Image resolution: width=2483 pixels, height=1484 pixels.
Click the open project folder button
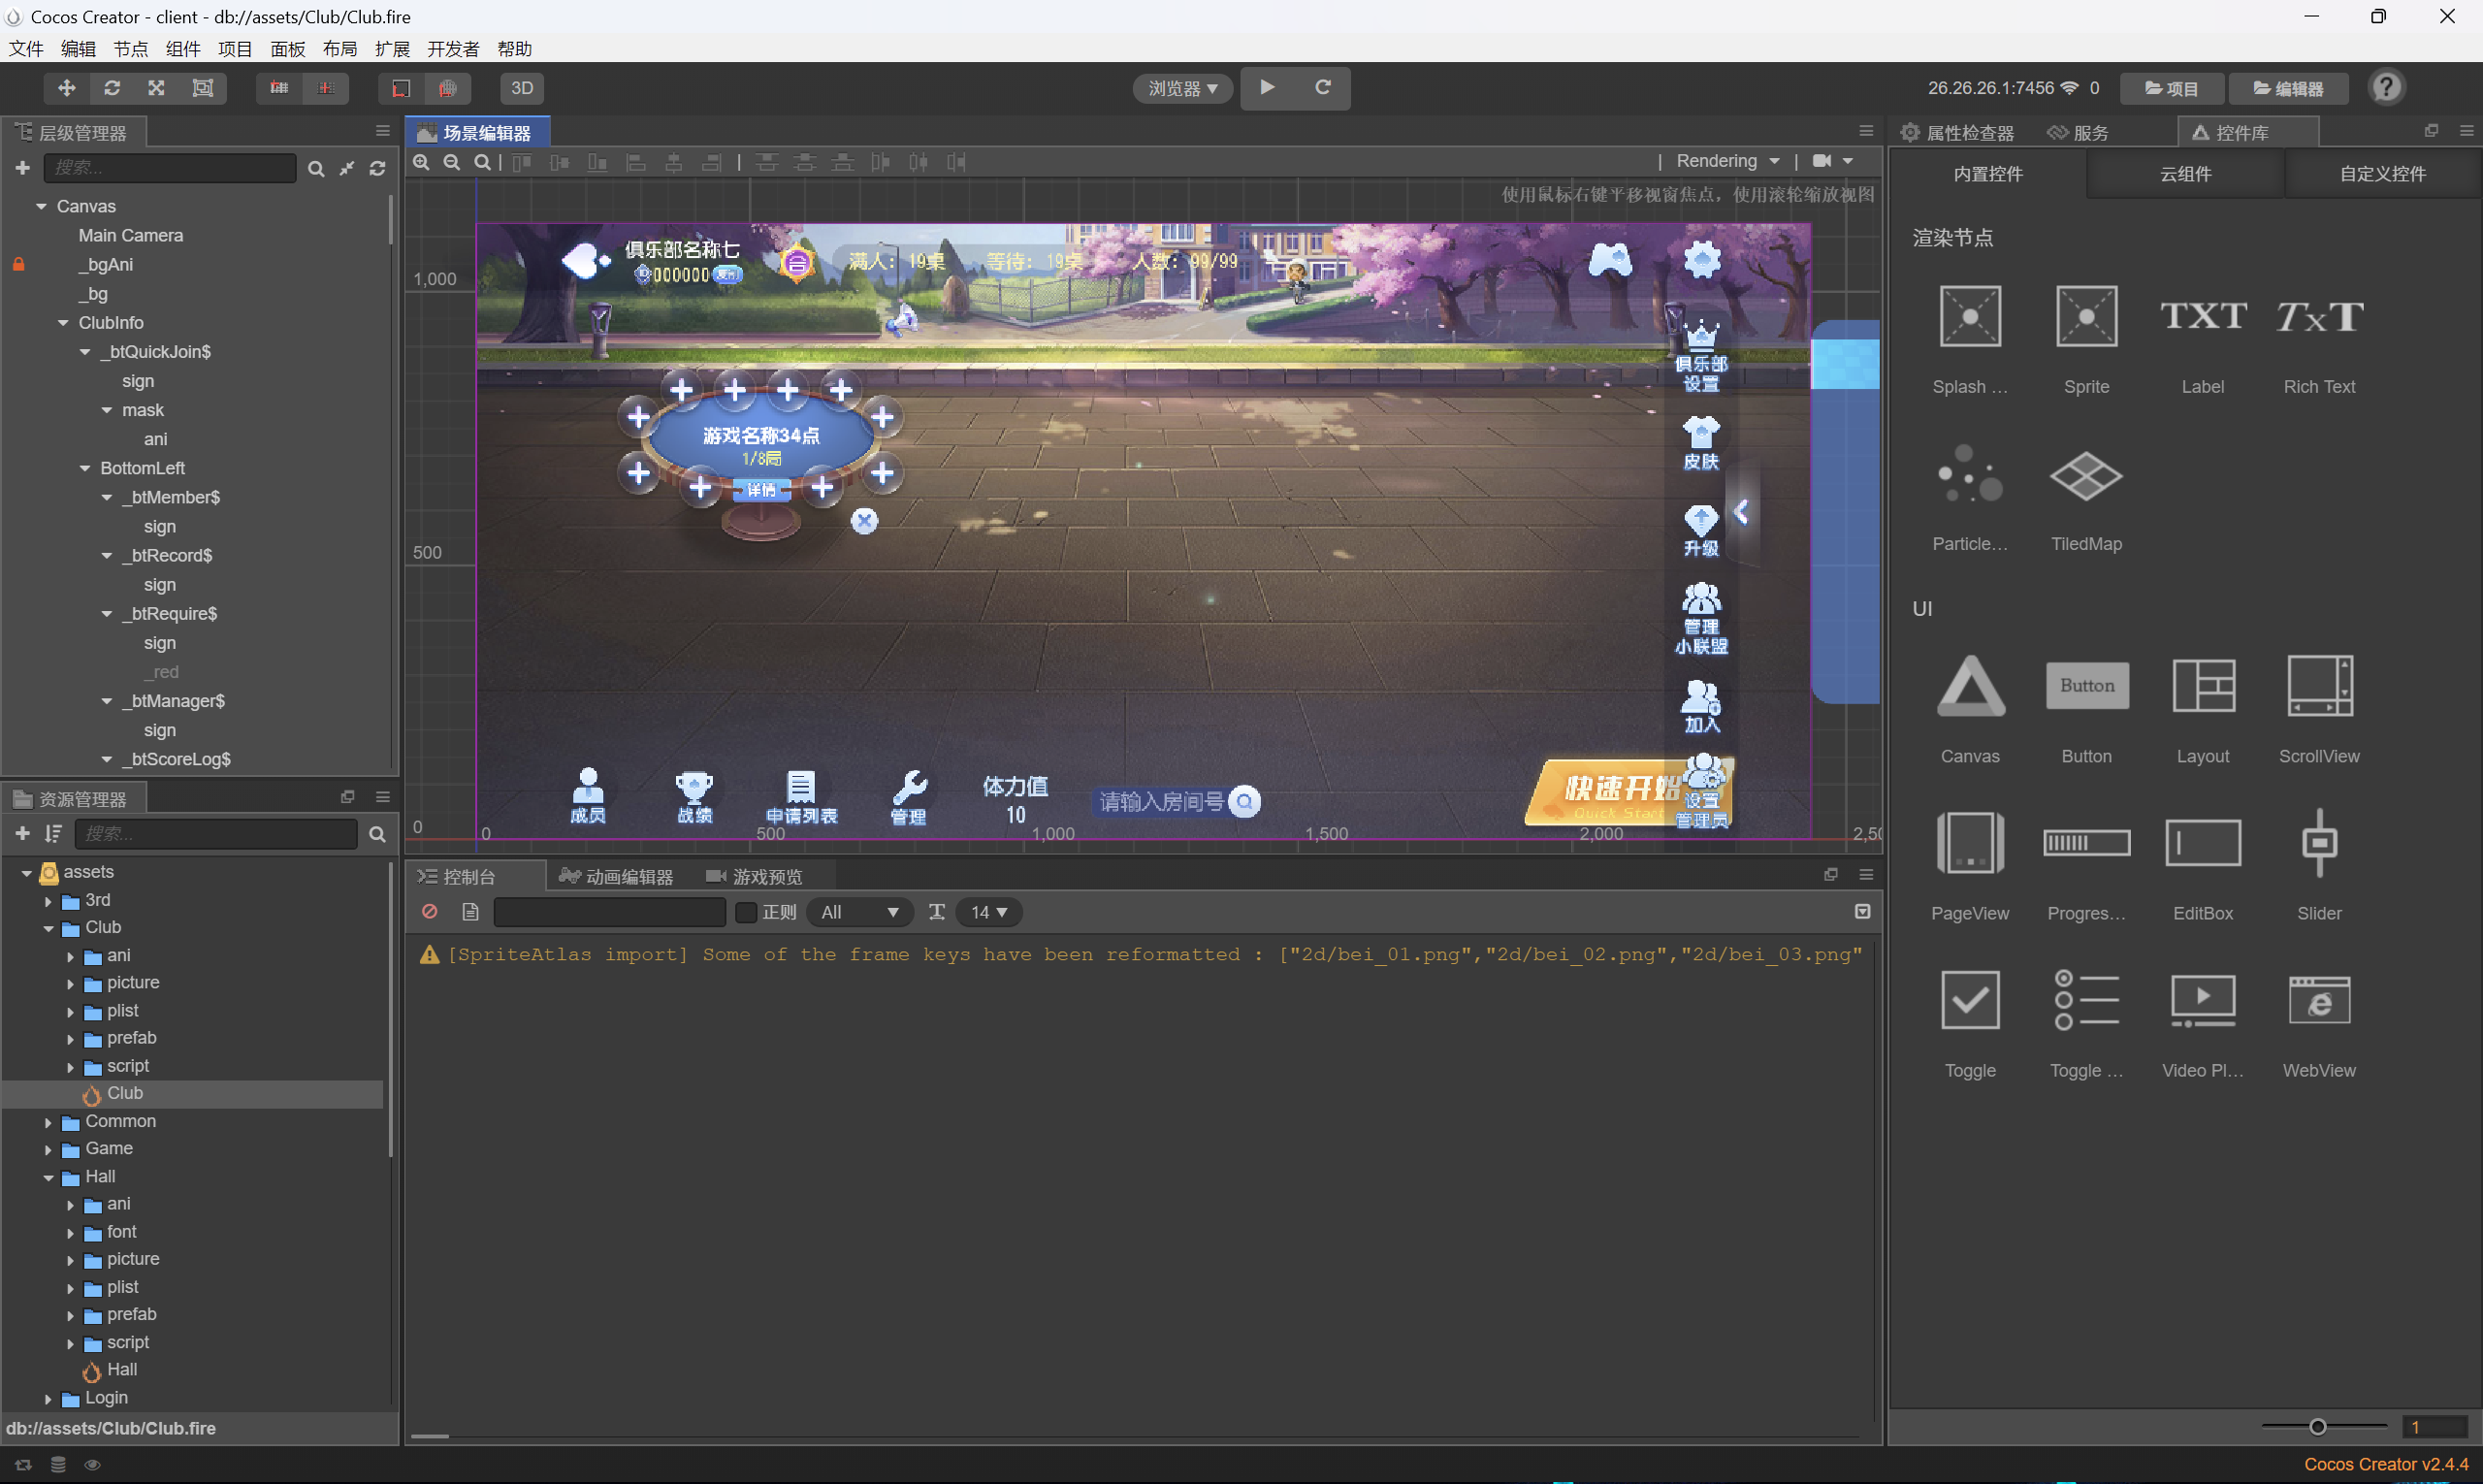[2171, 88]
